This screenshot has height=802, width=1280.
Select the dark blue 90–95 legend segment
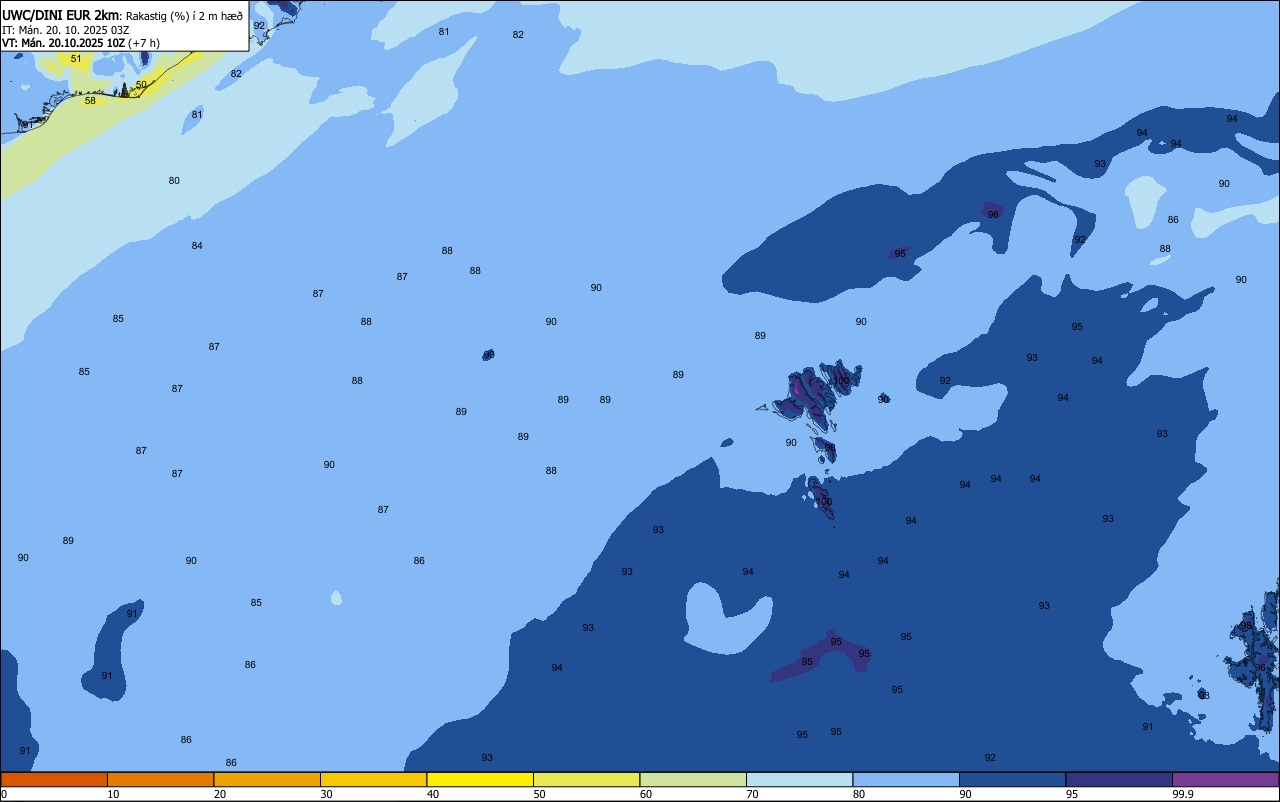click(x=1012, y=779)
